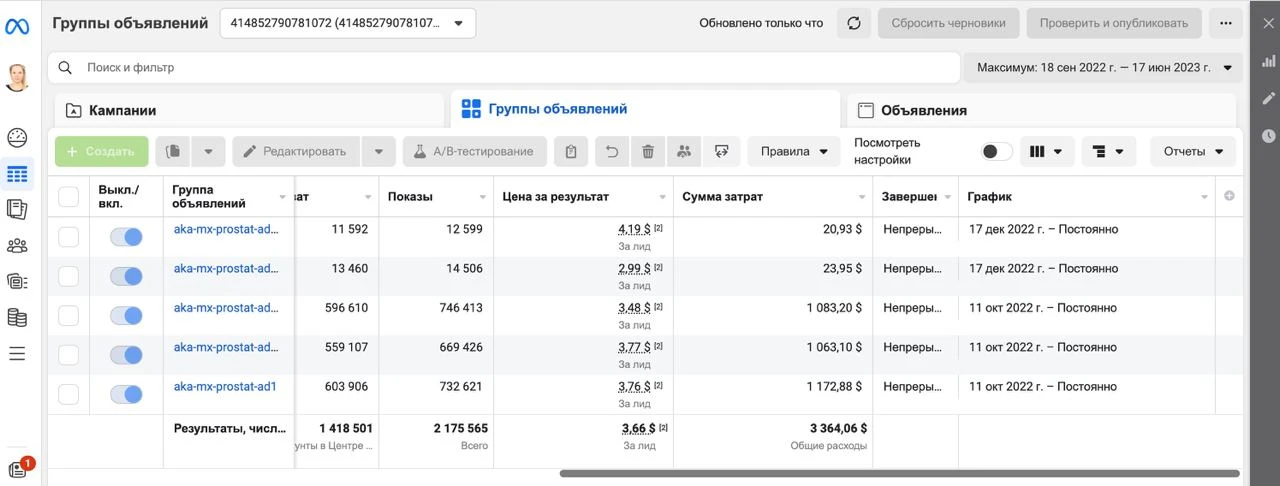Open the 'Отчеты' dropdown

tap(1193, 152)
